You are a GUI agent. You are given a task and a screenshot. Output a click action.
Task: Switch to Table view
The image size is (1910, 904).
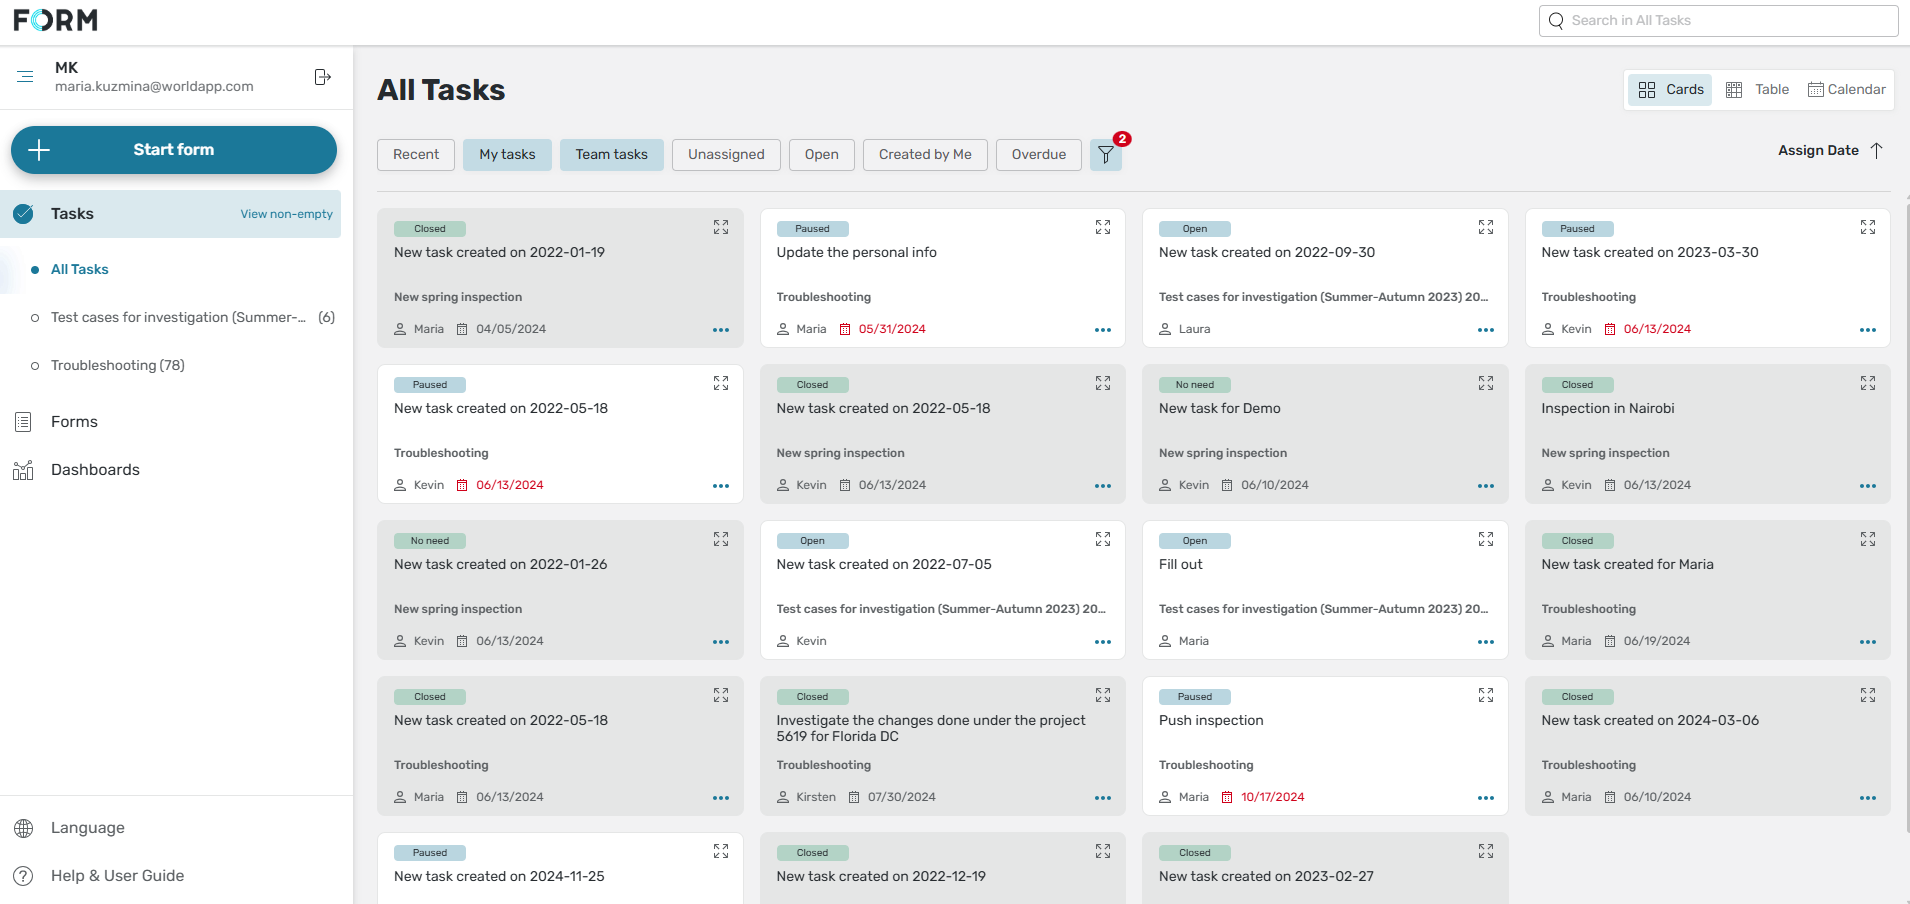[x=1758, y=90]
